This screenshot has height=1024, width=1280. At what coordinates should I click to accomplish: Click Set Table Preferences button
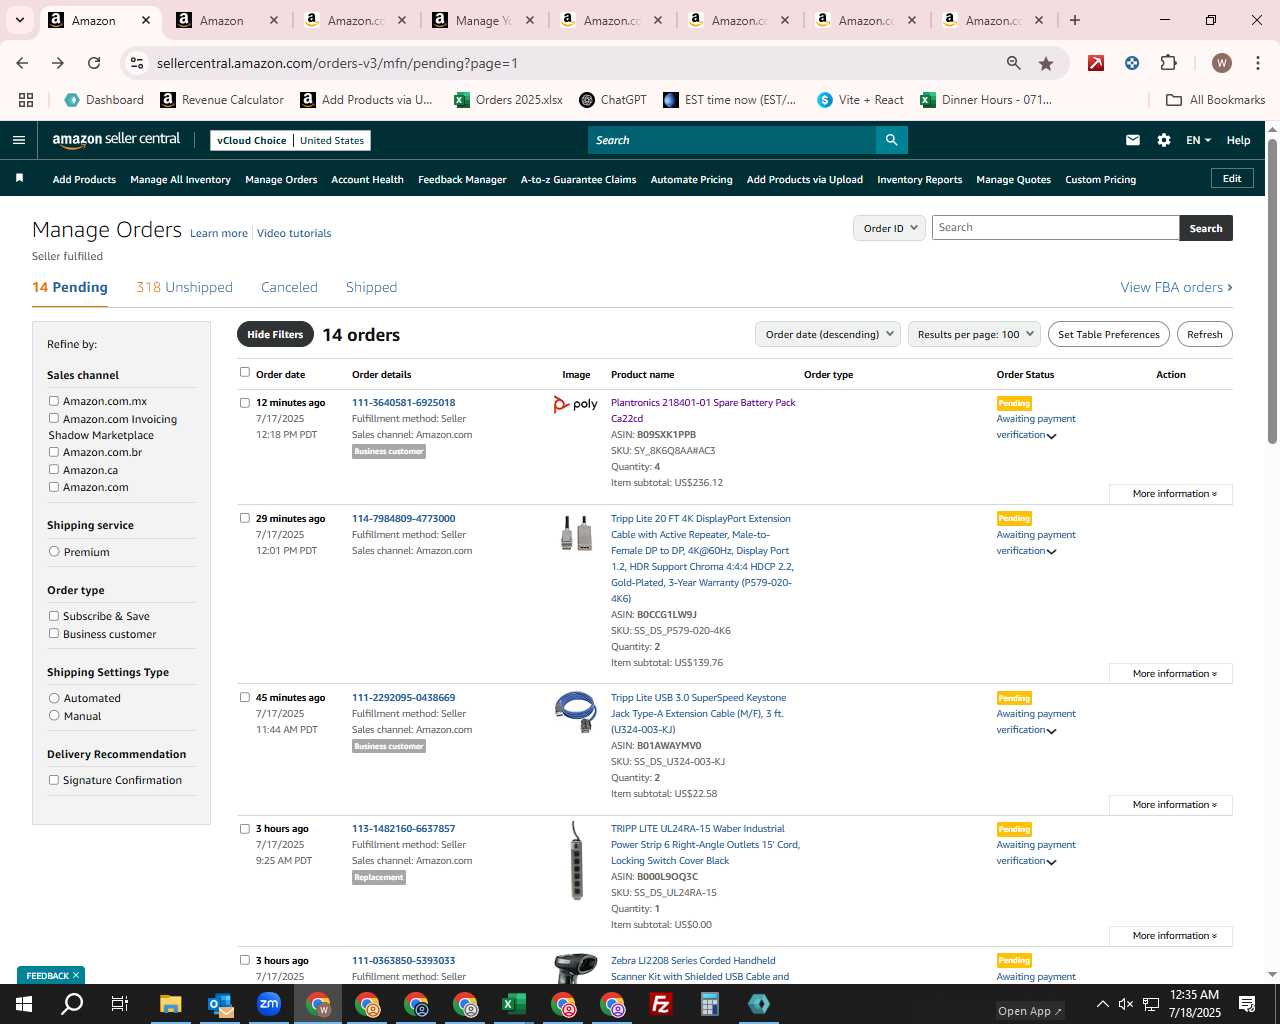point(1108,334)
